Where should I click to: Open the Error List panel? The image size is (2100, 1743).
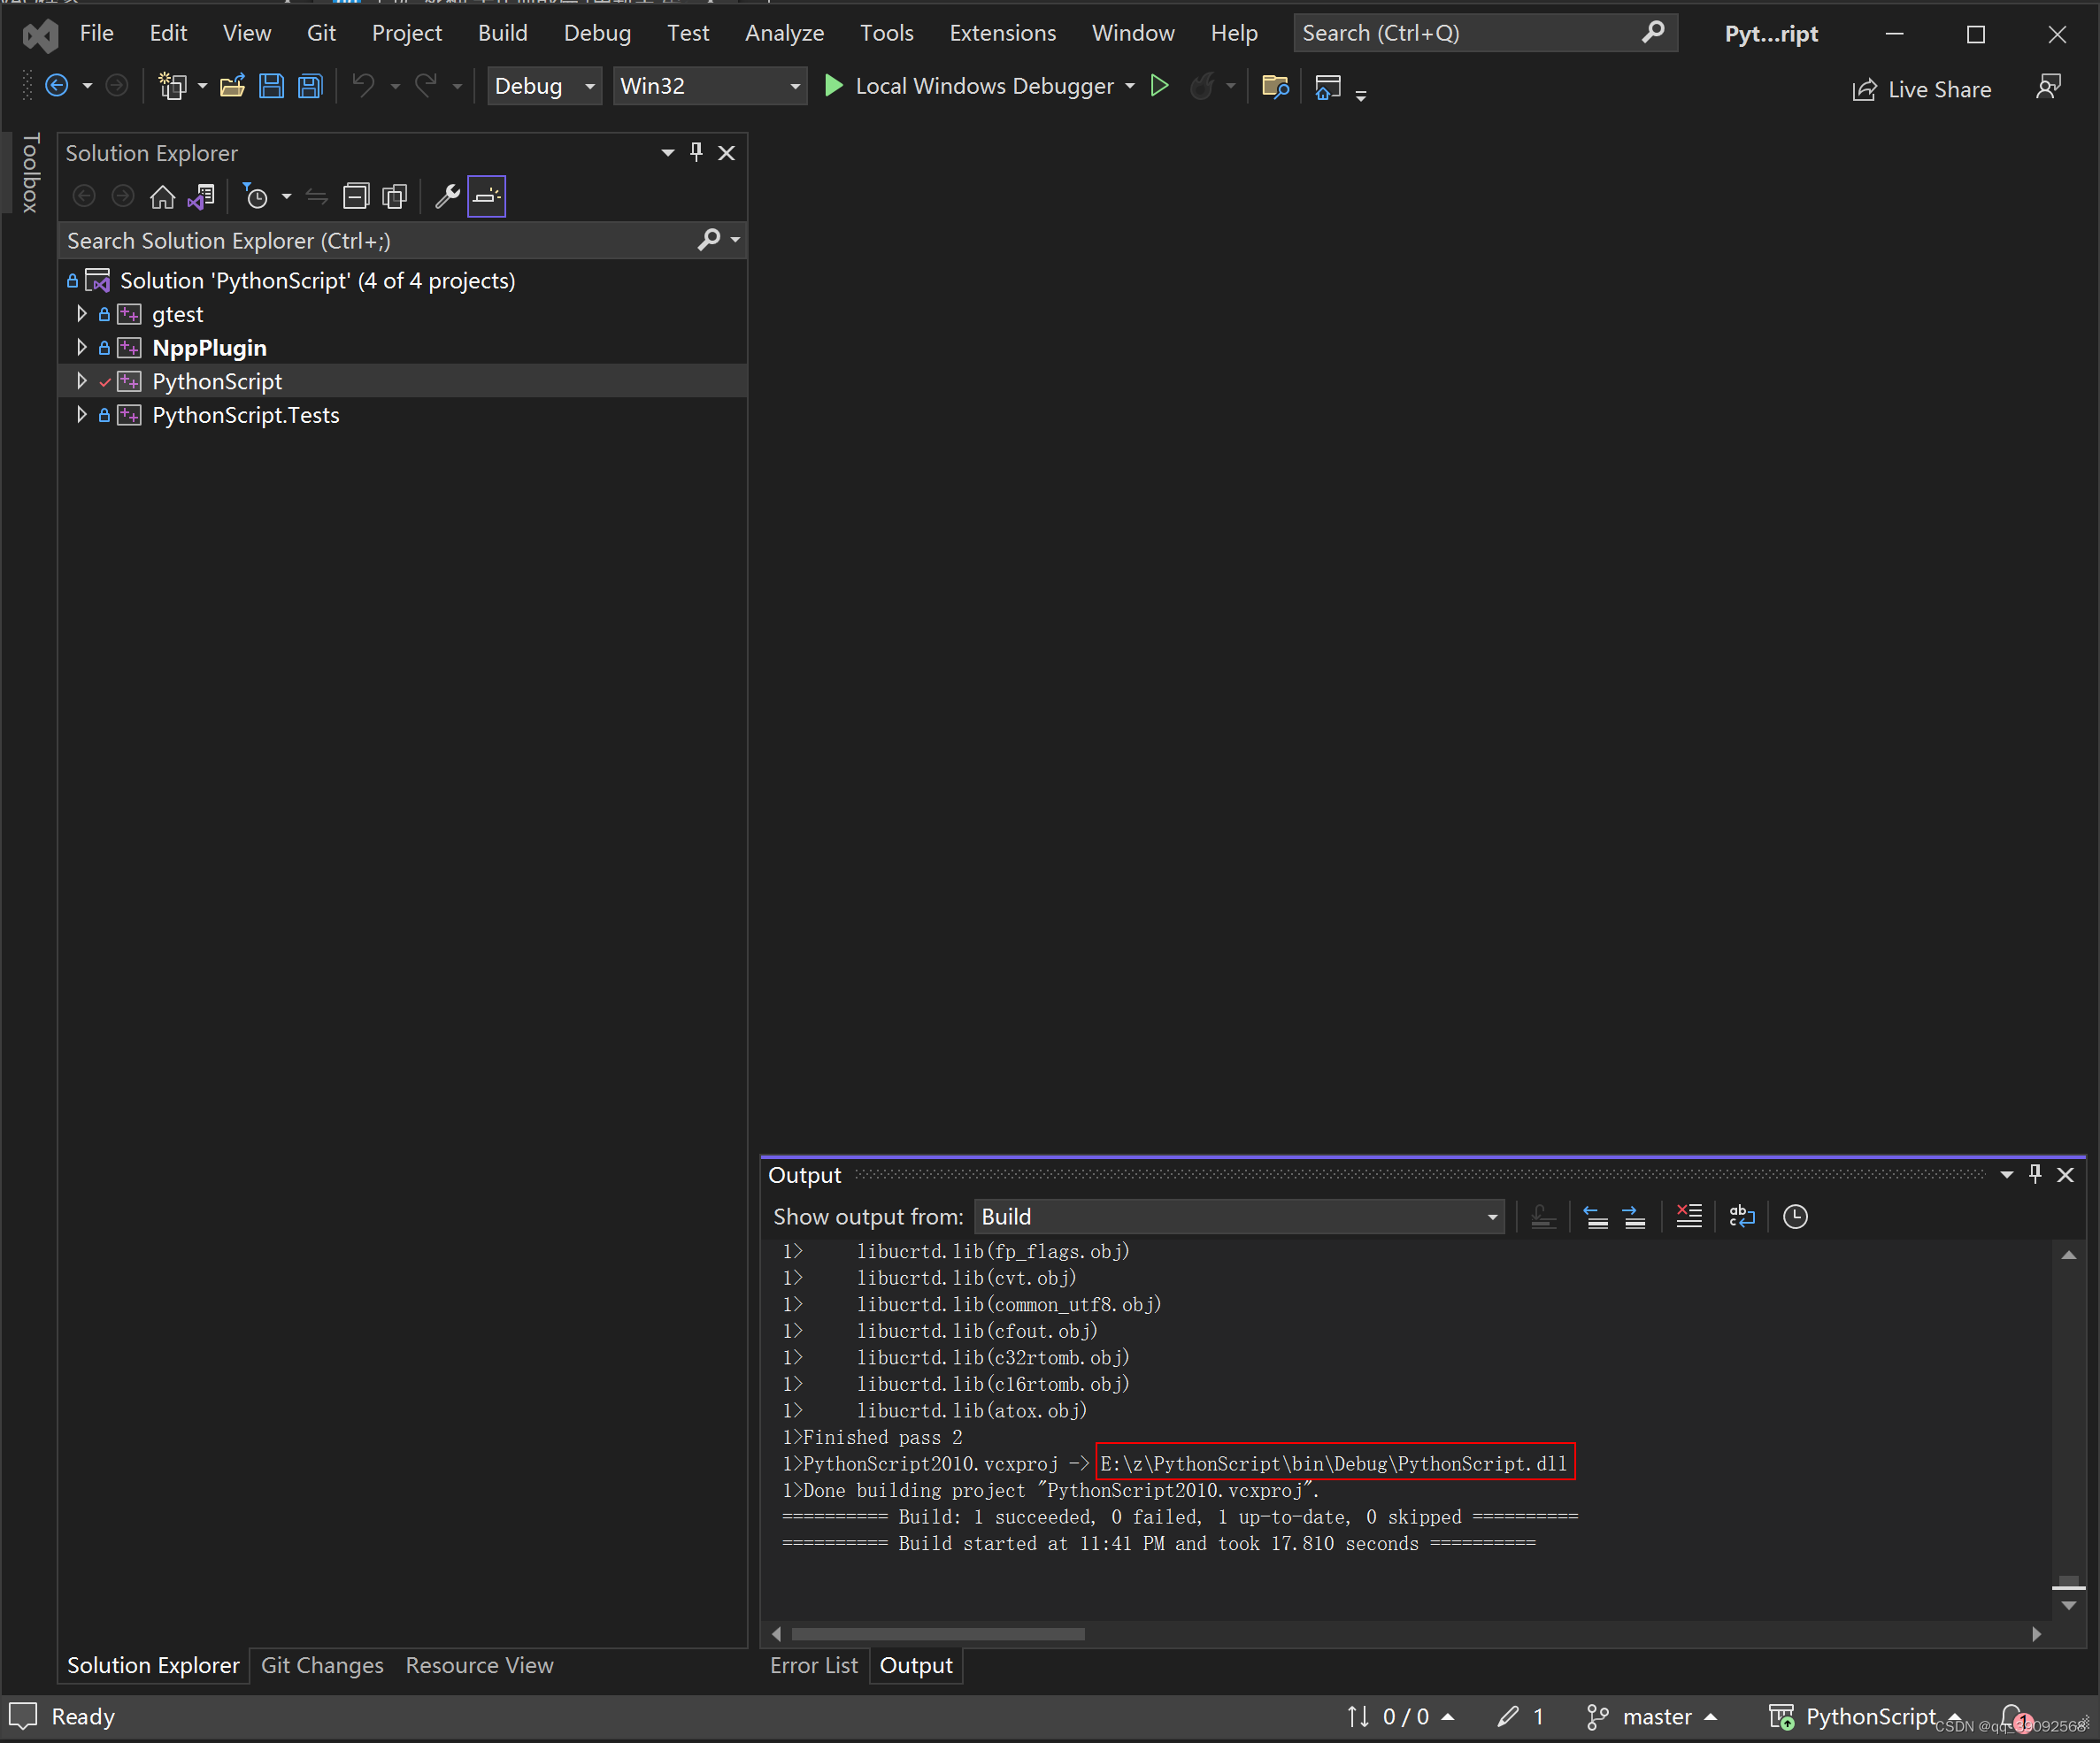[814, 1665]
